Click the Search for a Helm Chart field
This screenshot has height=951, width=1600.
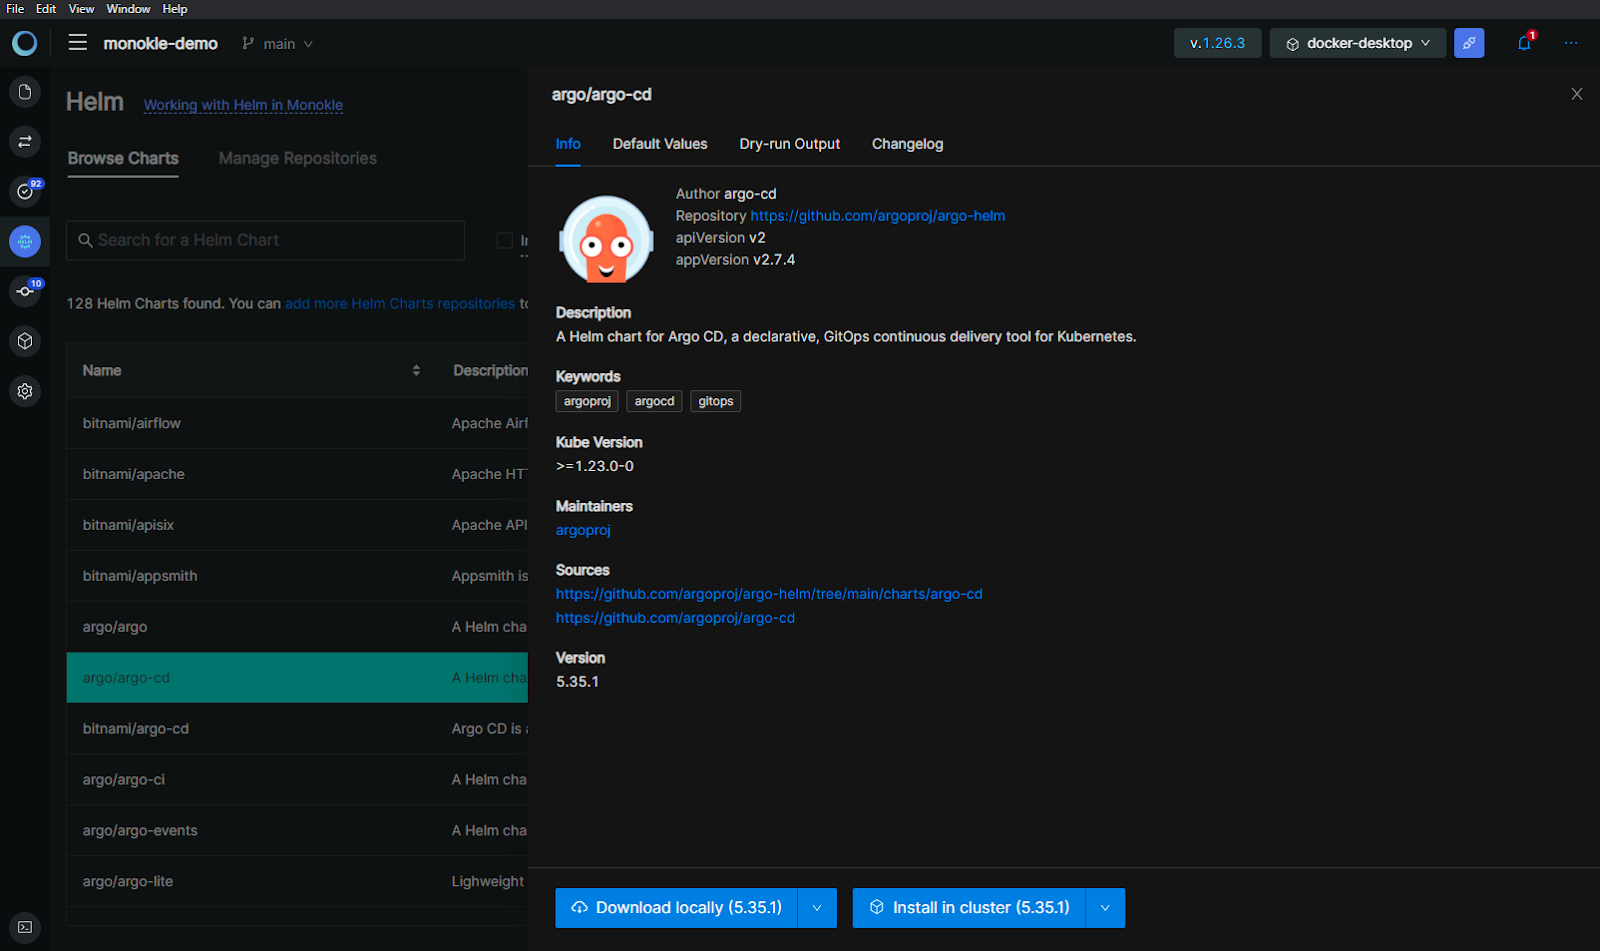[265, 240]
